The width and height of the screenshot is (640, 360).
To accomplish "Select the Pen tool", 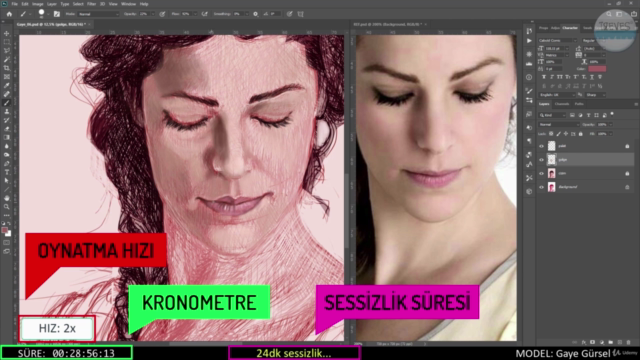I will tap(7, 163).
